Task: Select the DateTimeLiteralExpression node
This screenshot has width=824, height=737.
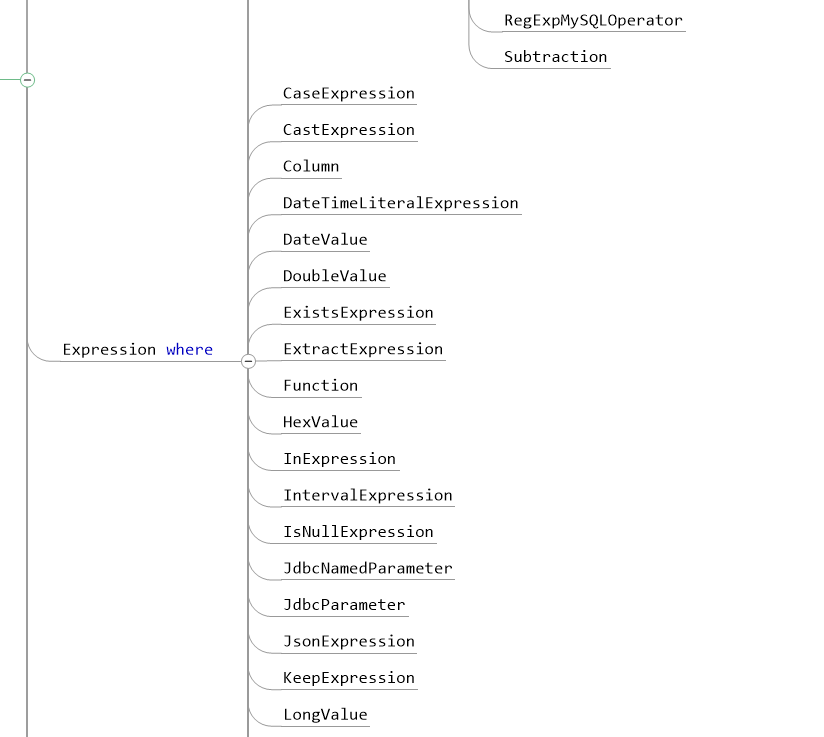Action: [401, 203]
